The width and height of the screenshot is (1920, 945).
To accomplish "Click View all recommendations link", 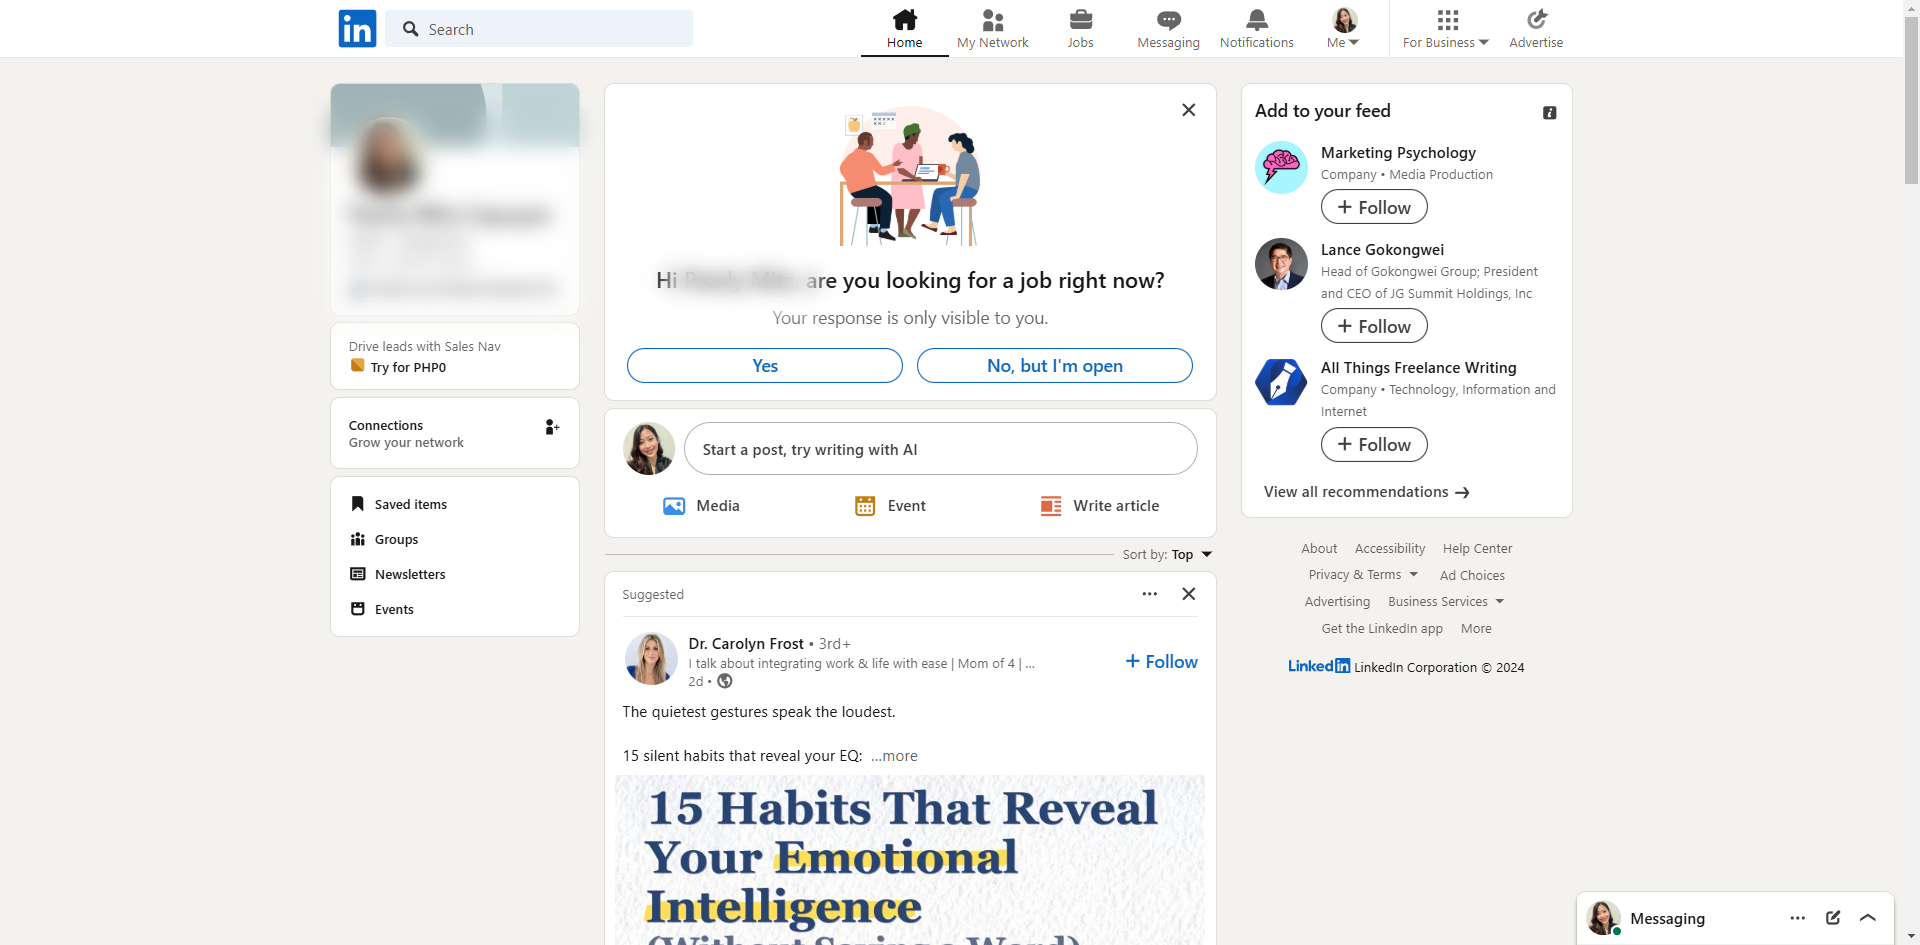I will [1367, 492].
